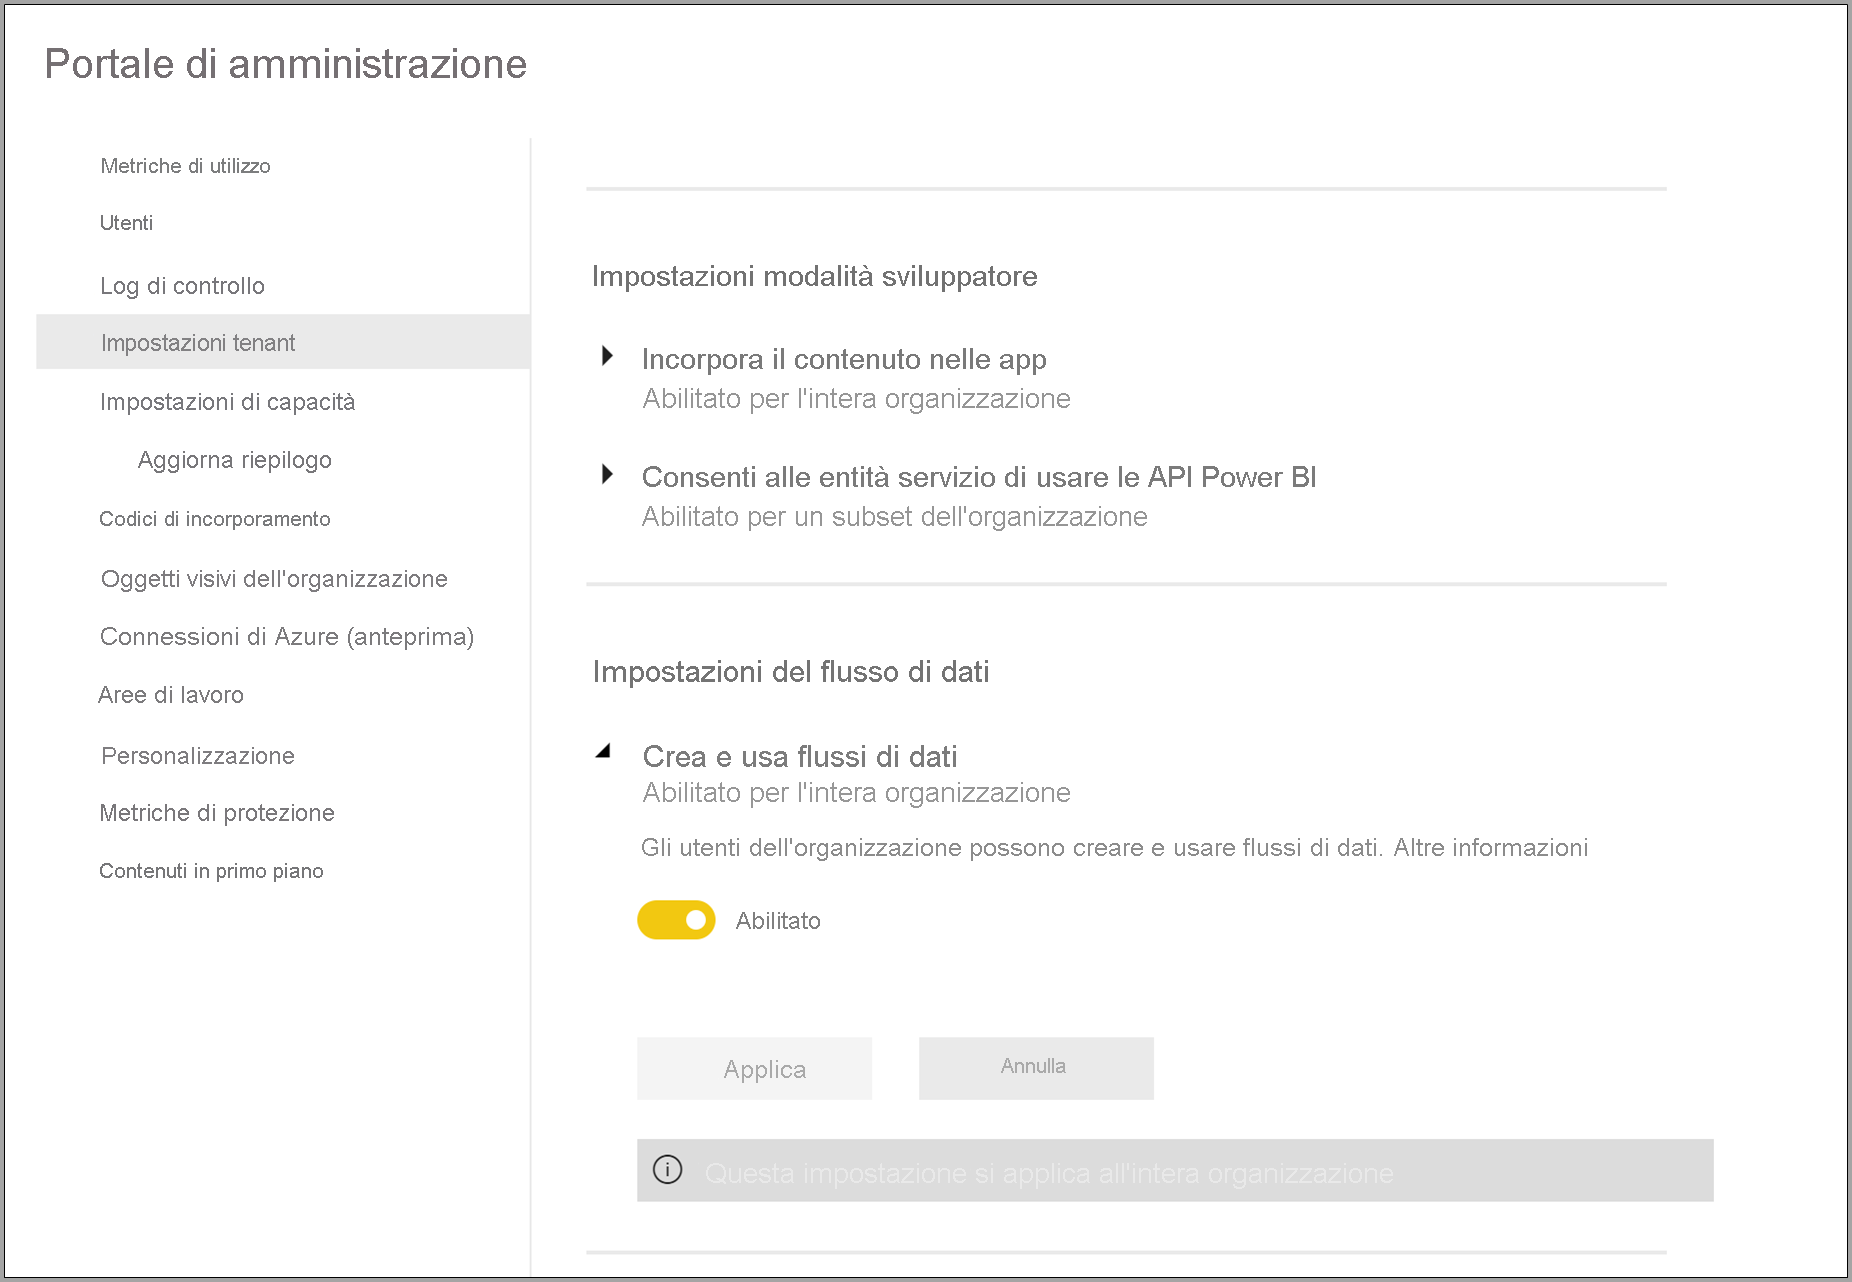Disable the 'Abilitato' toggle for dataflows
This screenshot has height=1282, width=1852.
coord(676,920)
